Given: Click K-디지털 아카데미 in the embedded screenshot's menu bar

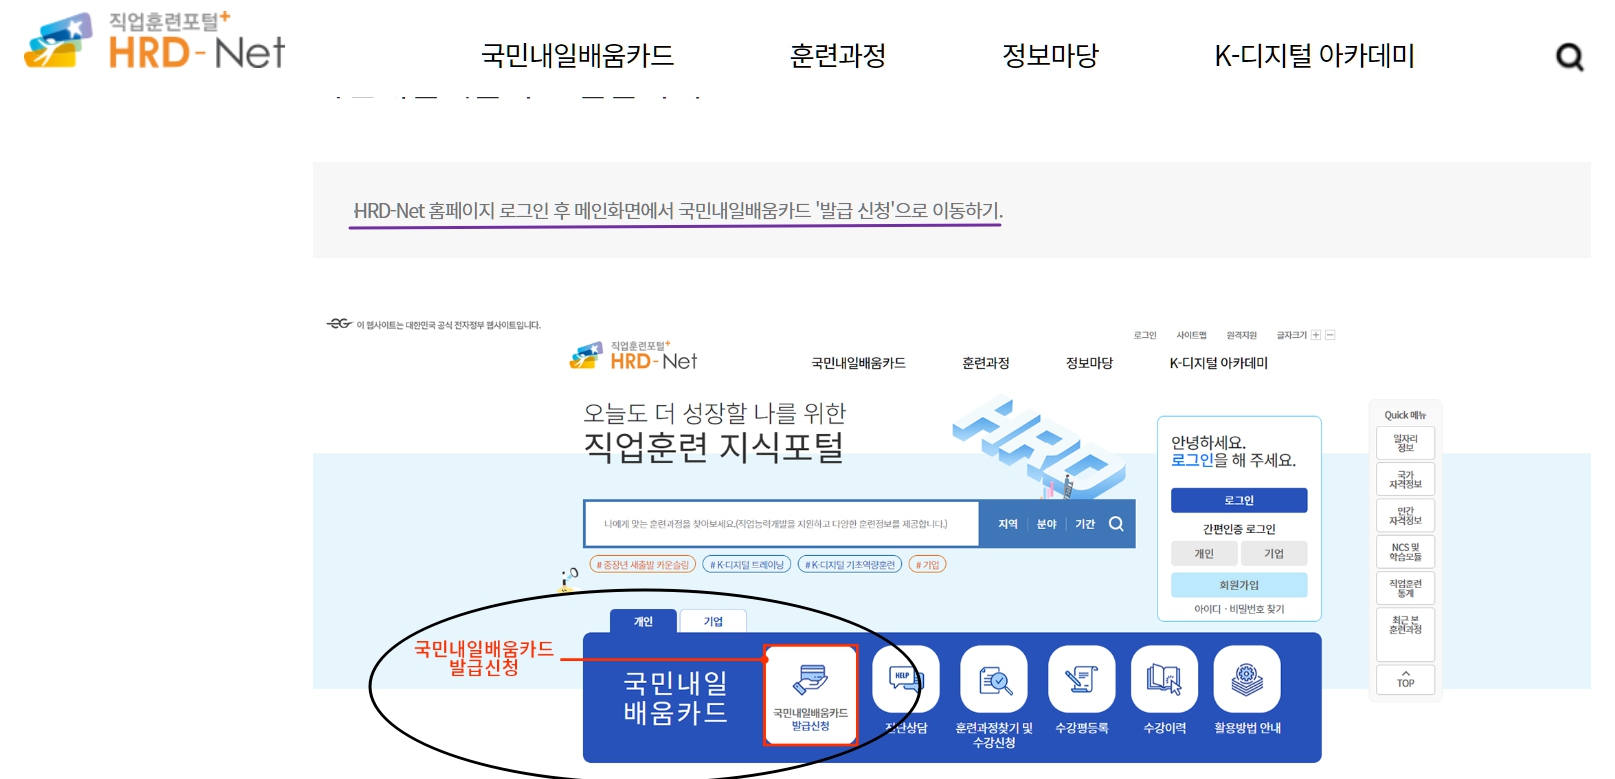Looking at the screenshot, I should click(1218, 363).
